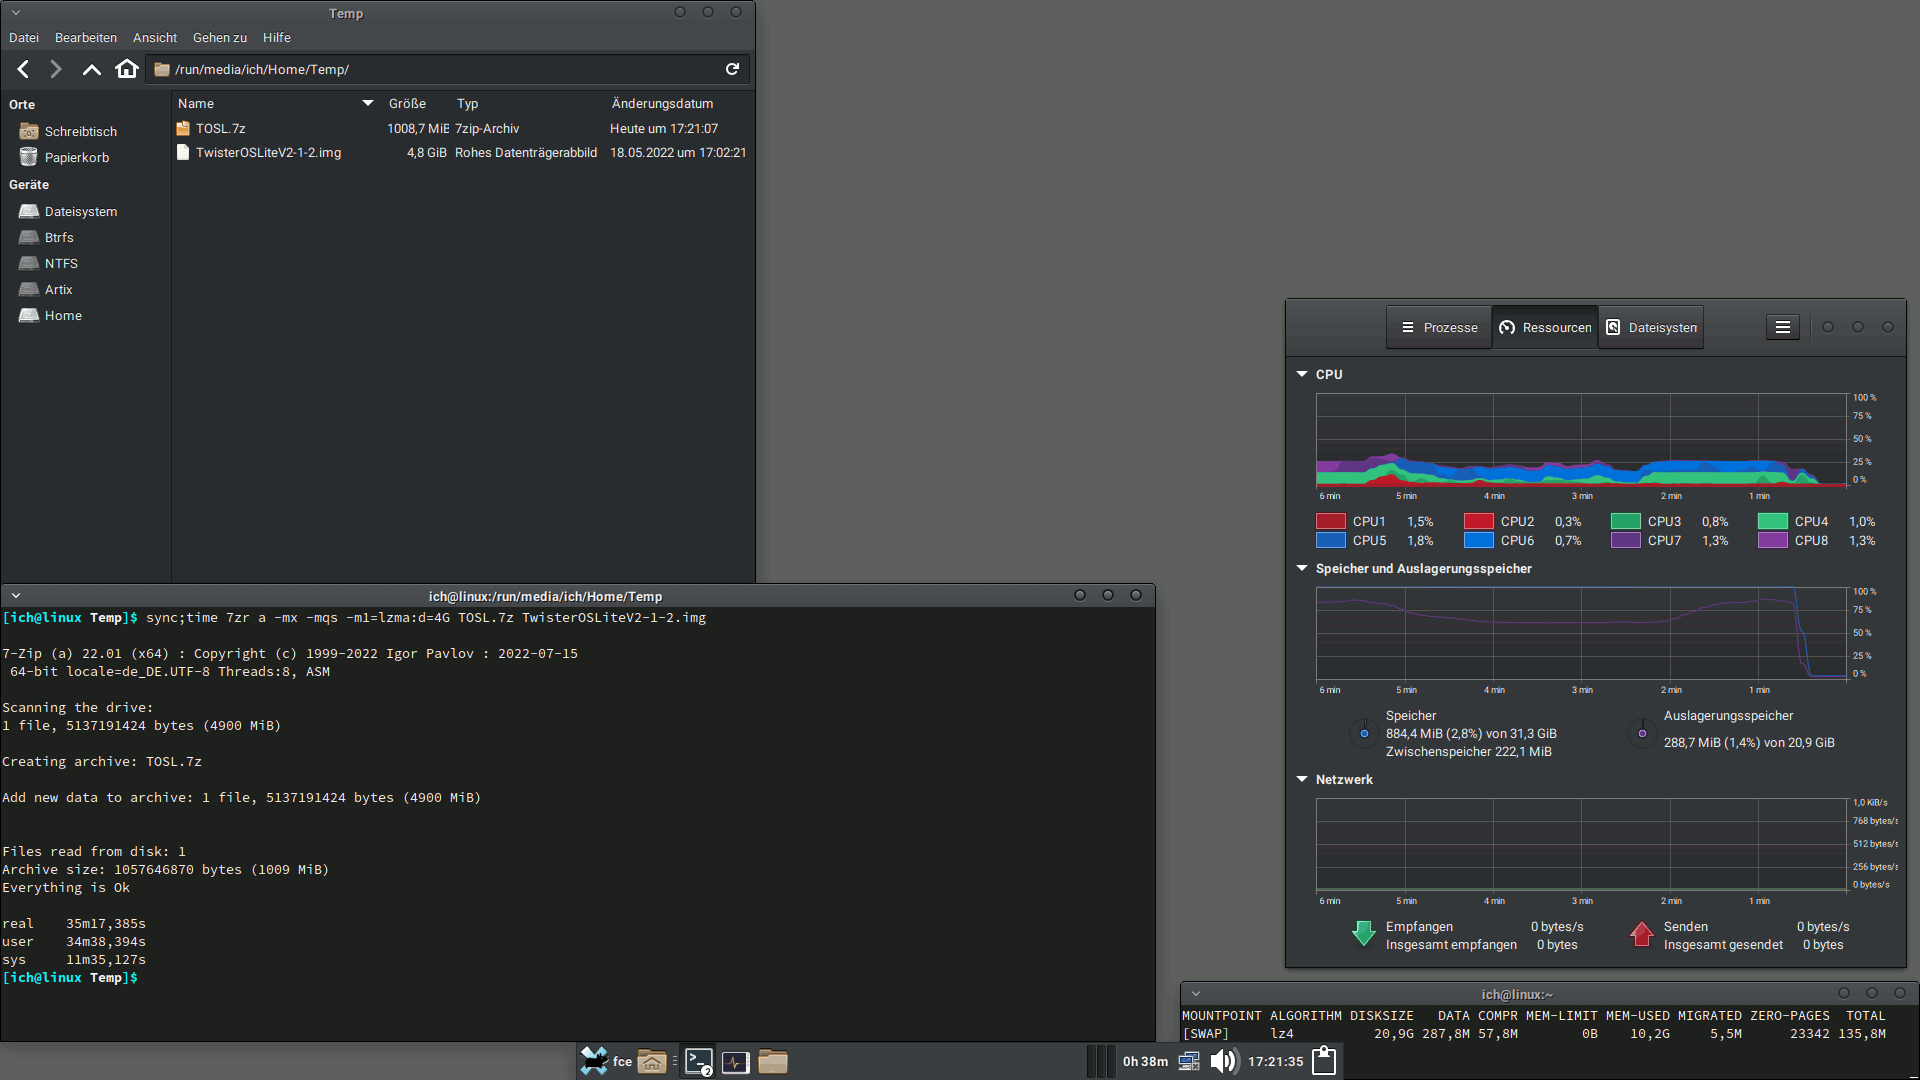Open the terminal from the taskbar
Screen dimensions: 1920x1080
(699, 1062)
